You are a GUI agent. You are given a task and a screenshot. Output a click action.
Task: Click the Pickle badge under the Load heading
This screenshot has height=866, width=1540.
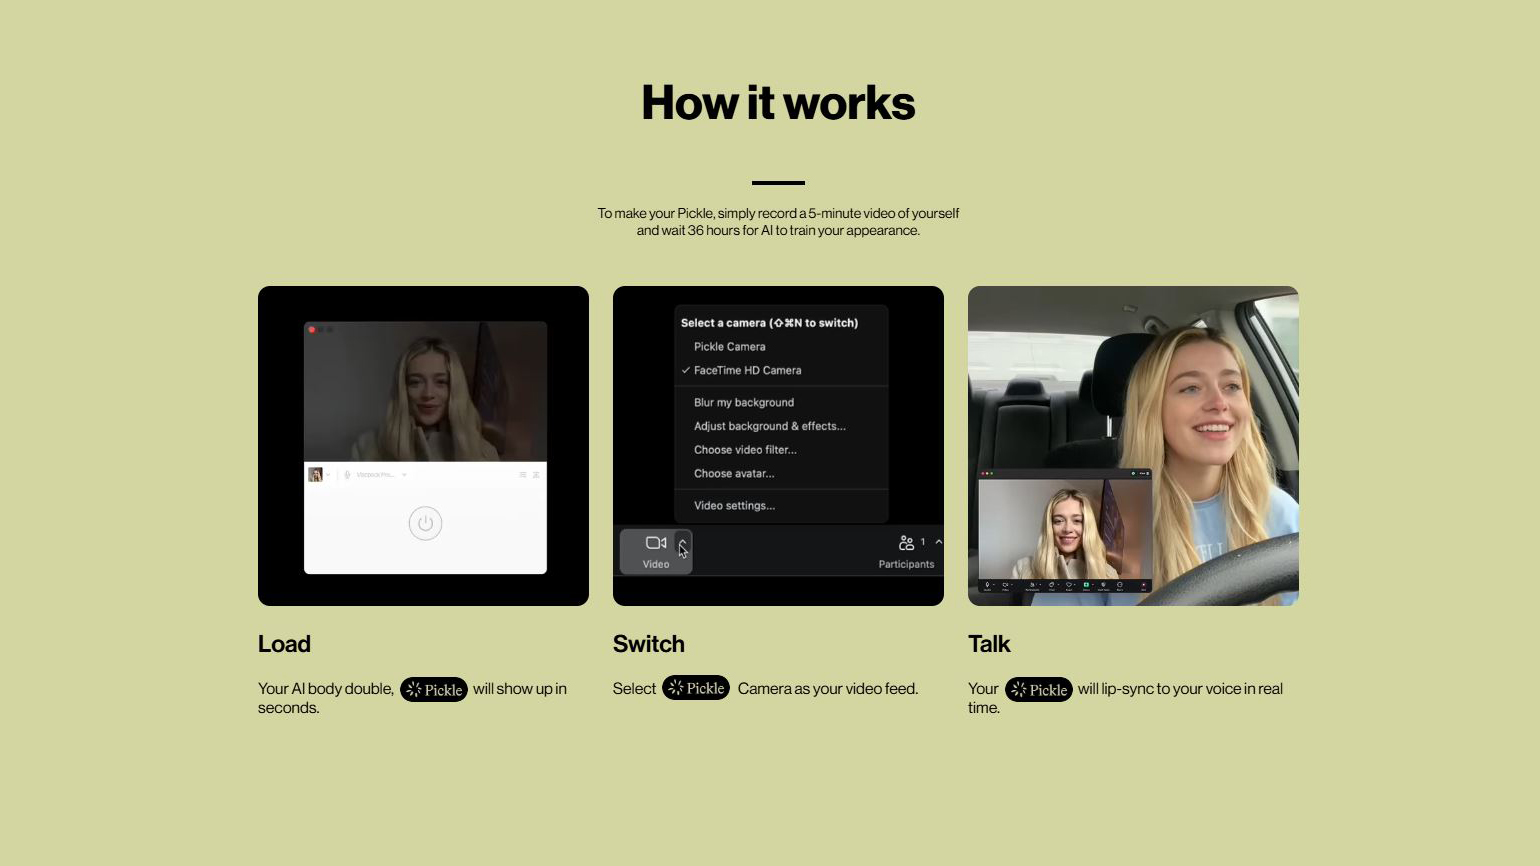point(434,689)
